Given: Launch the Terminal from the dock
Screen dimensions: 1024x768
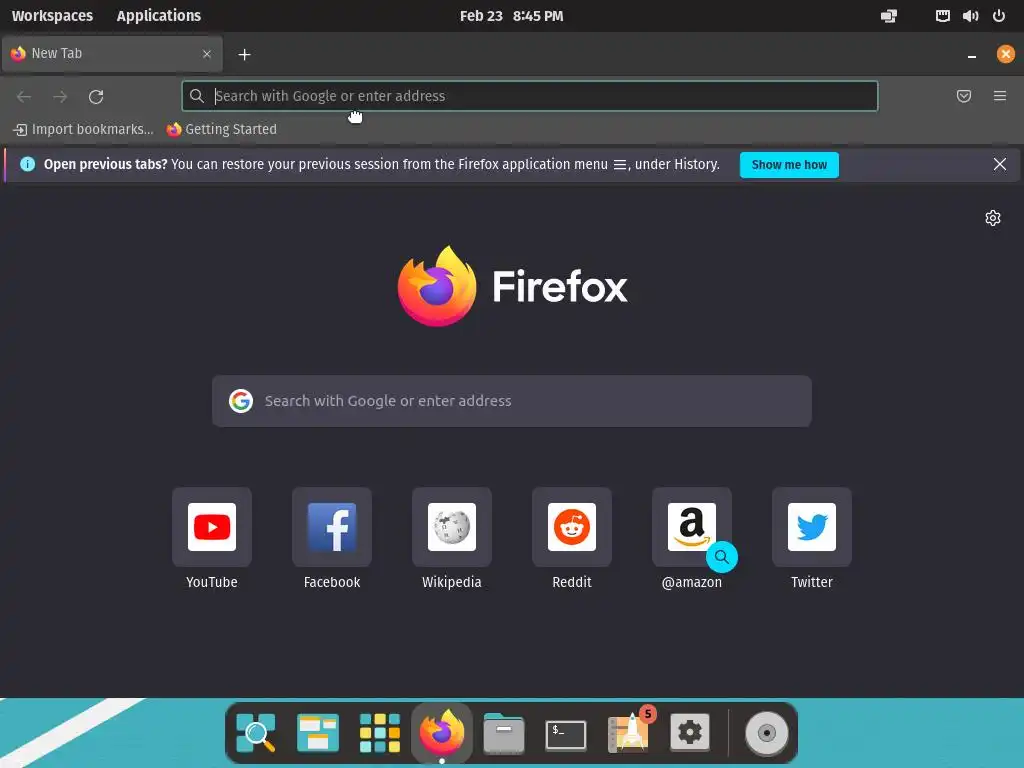Looking at the screenshot, I should click(566, 735).
